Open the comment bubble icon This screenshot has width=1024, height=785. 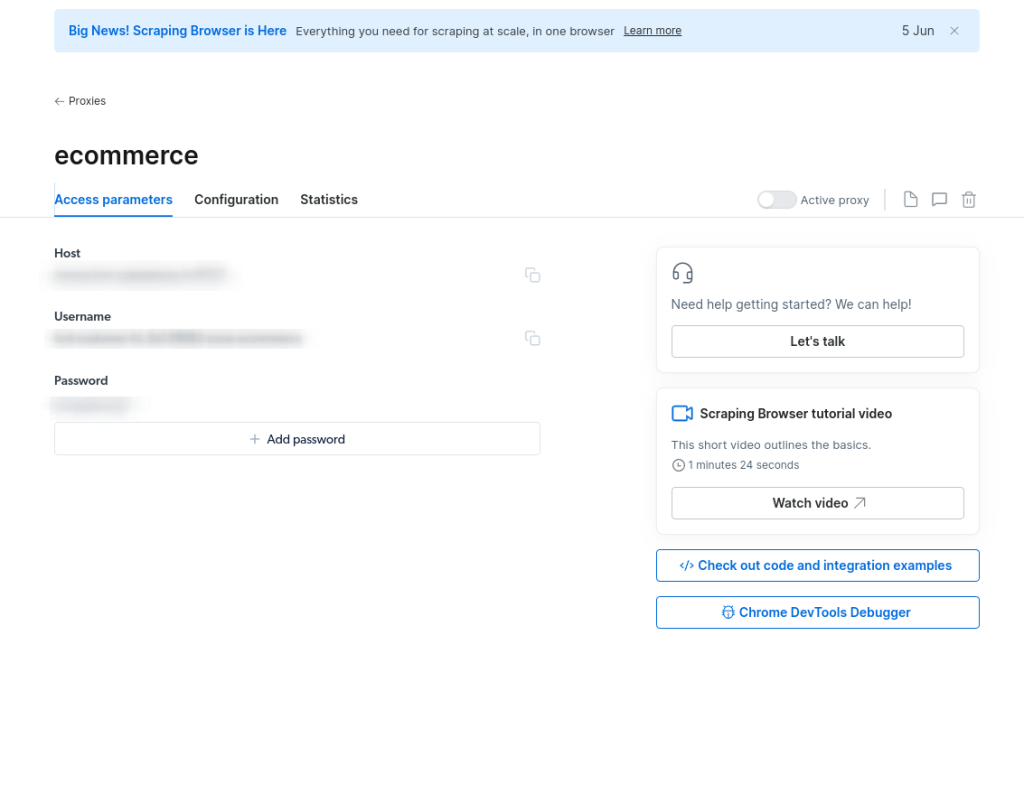coord(939,200)
